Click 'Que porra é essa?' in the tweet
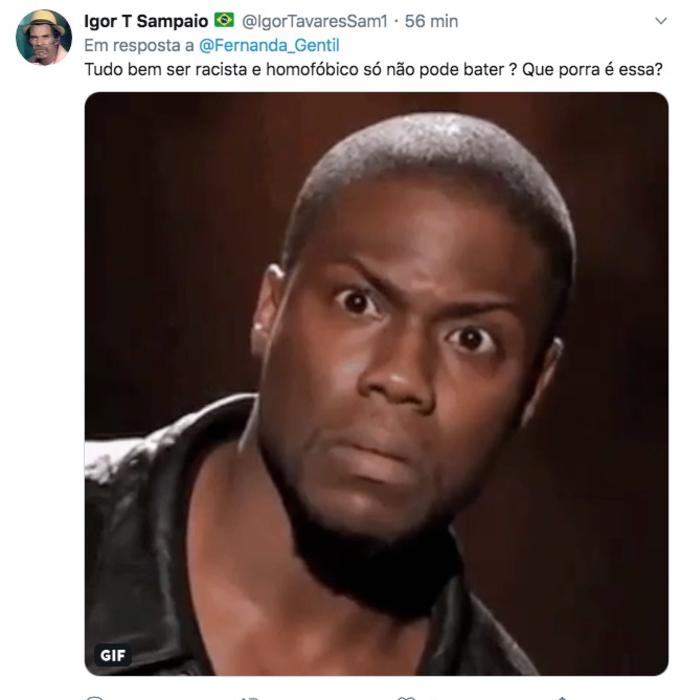 [x=592, y=70]
